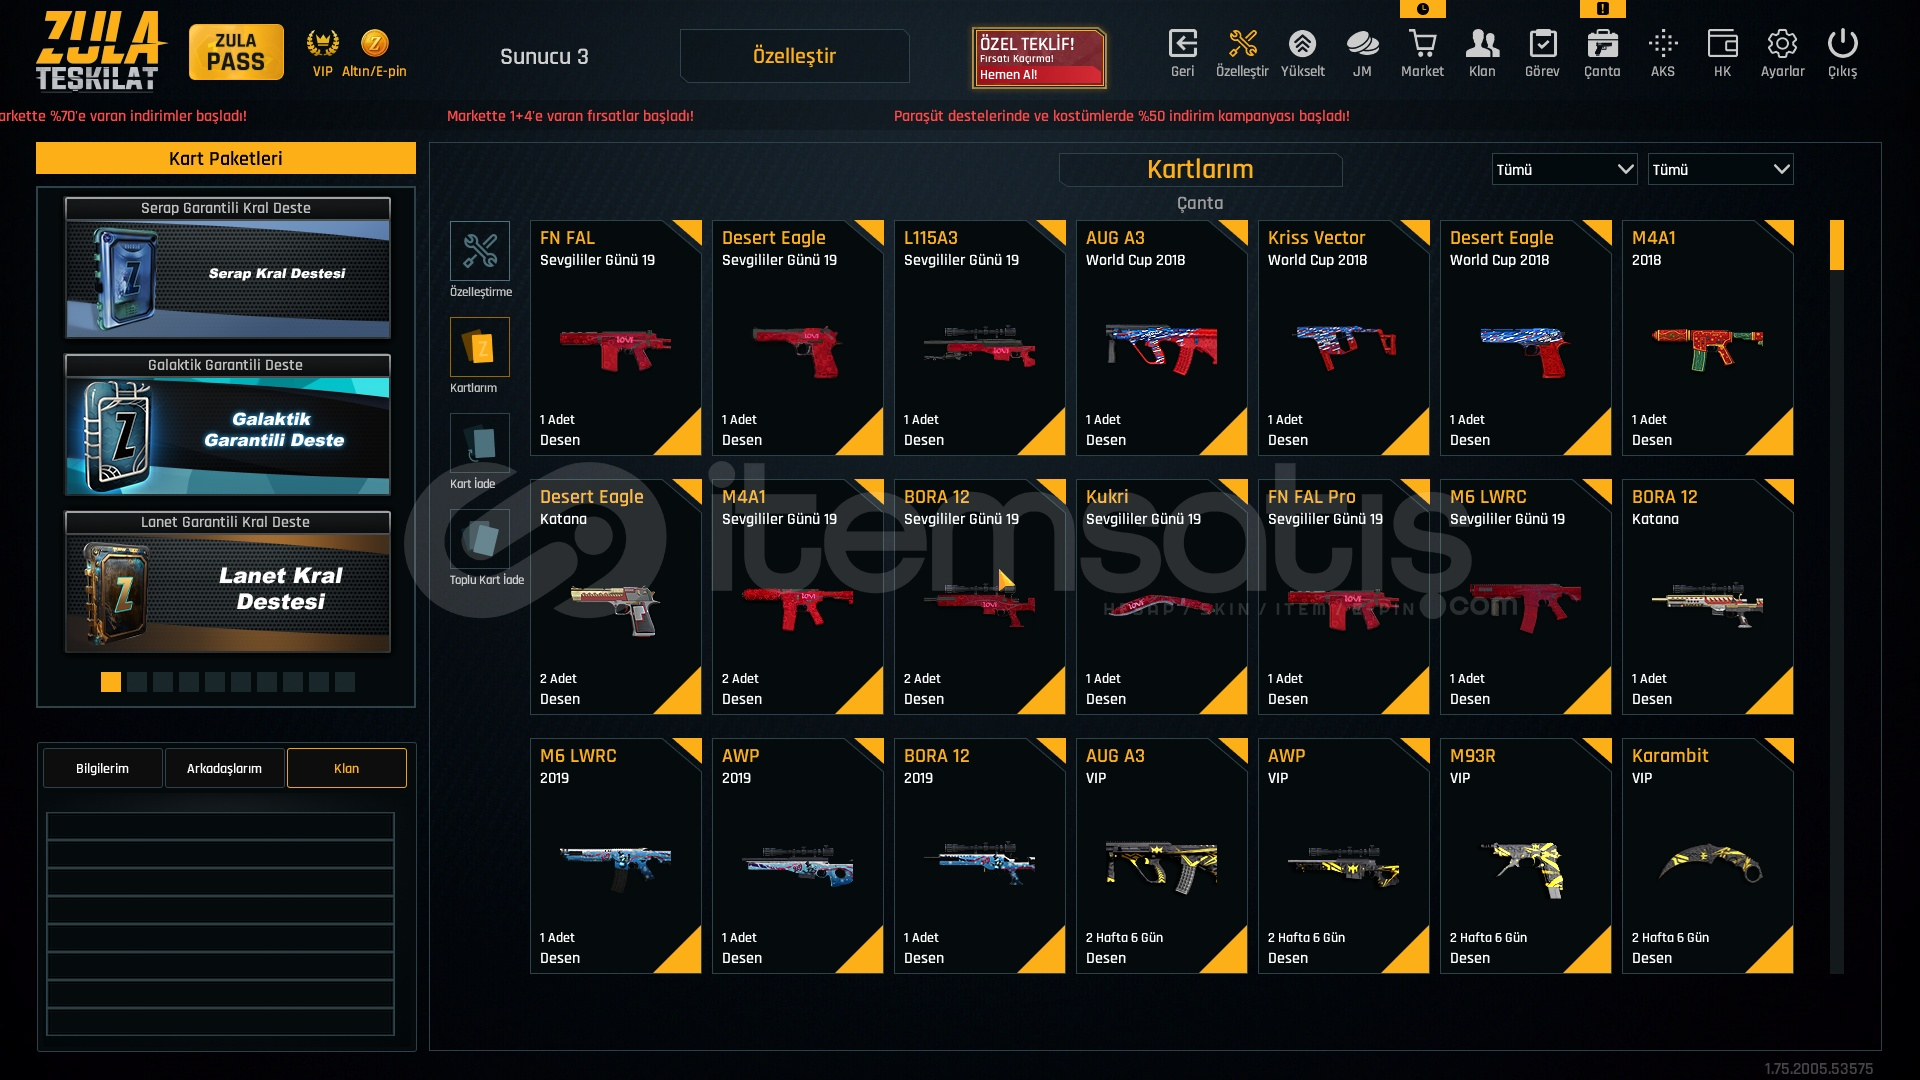The image size is (1920, 1080).
Task: Switch to the Arkadaşlarım tab
Action: pyautogui.click(x=224, y=768)
